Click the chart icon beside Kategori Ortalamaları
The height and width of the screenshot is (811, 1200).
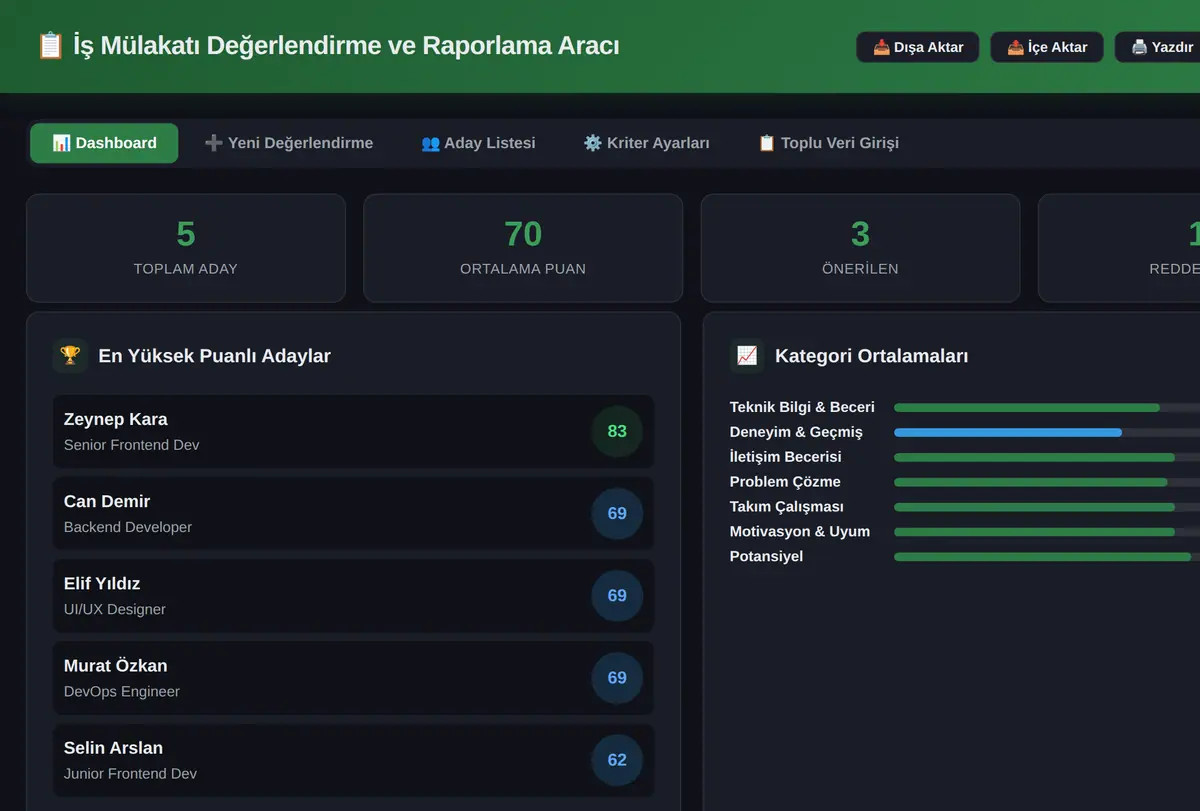(x=747, y=356)
